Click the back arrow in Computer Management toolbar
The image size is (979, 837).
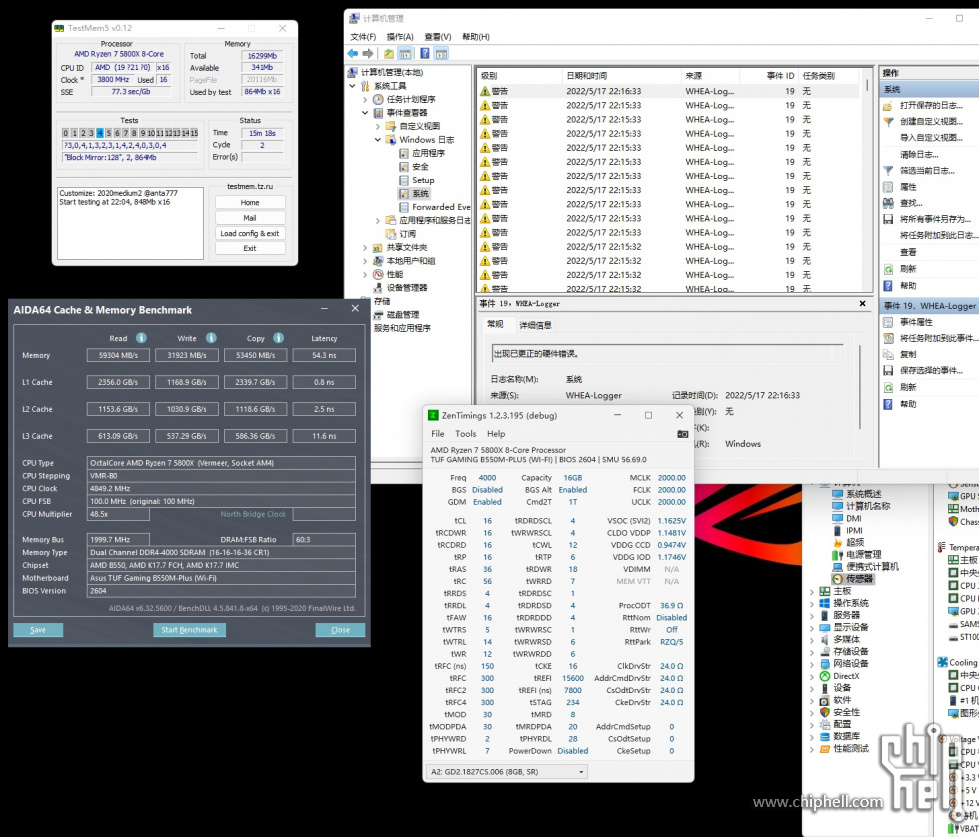(x=353, y=54)
